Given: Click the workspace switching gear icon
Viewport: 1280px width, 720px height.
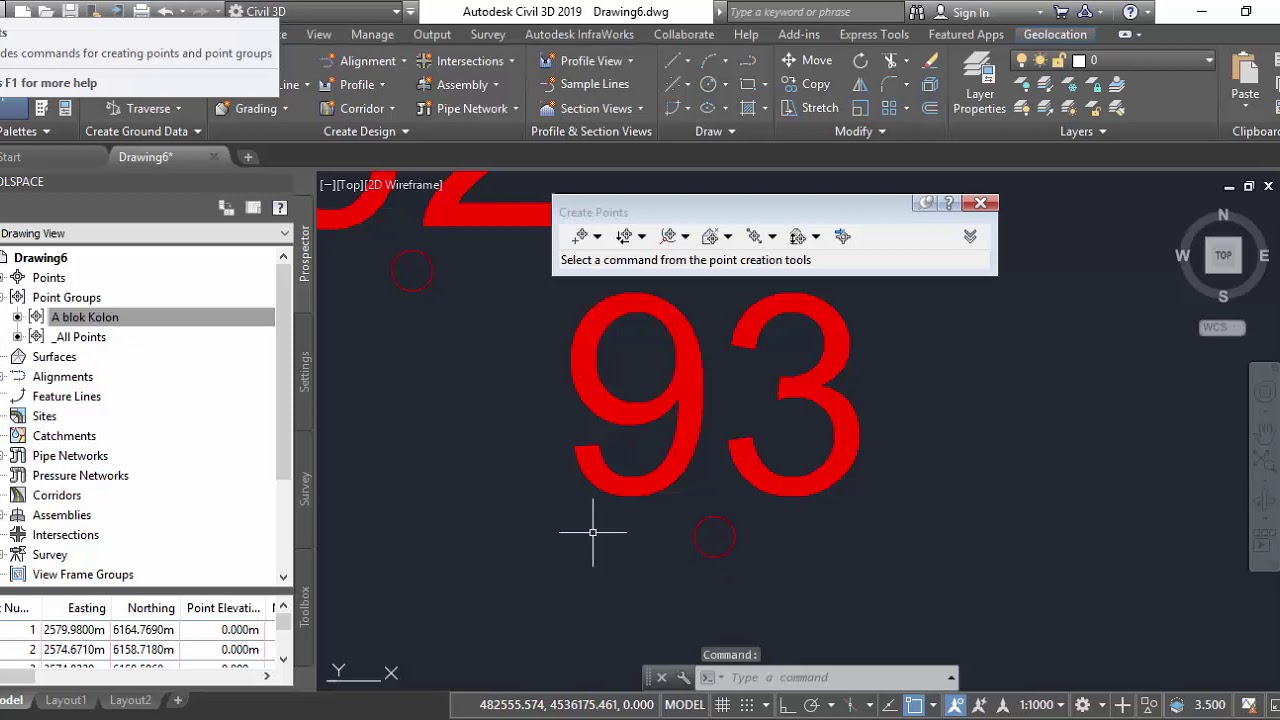Looking at the screenshot, I should click(1082, 705).
